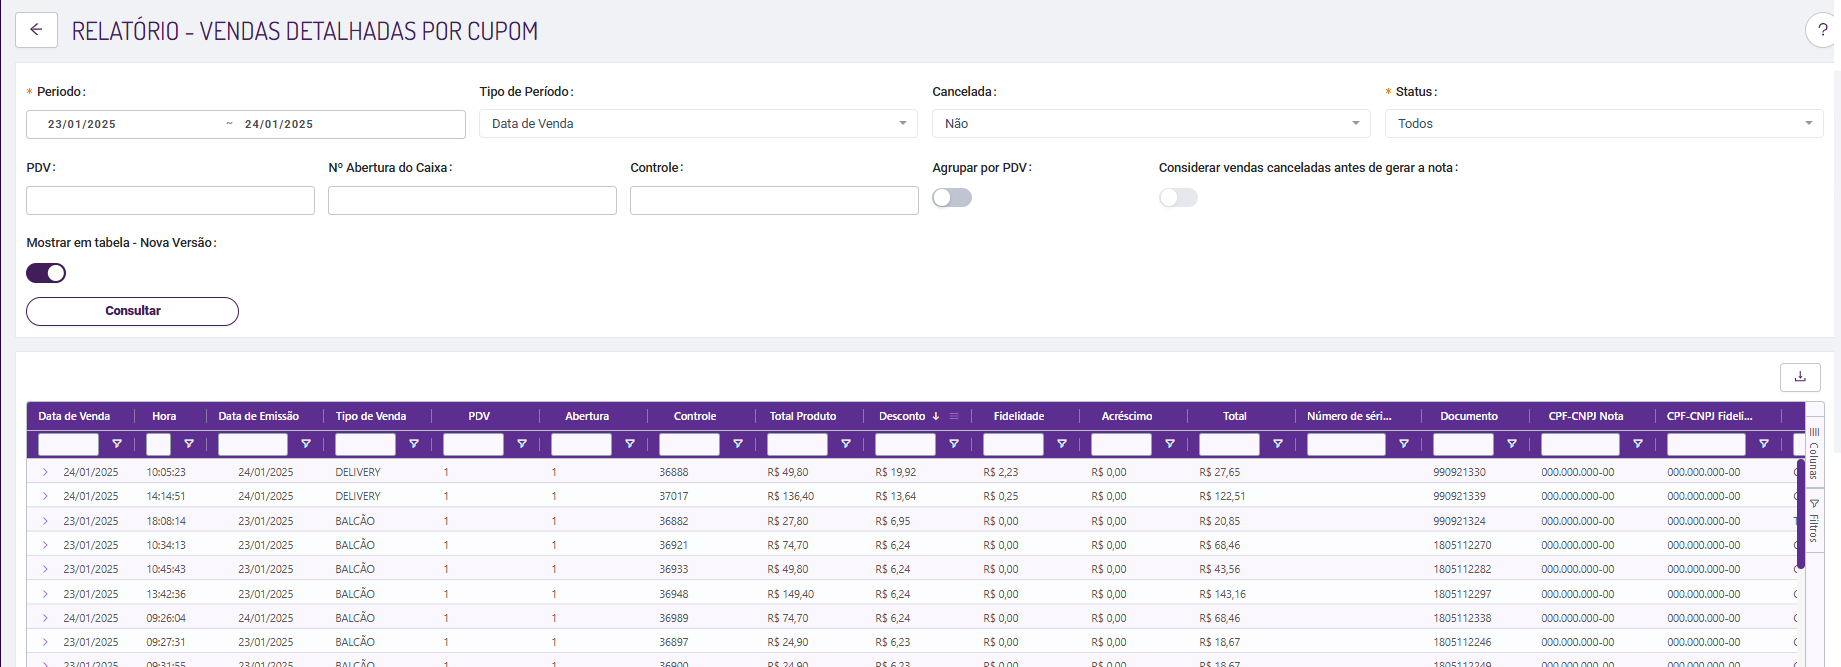The image size is (1841, 667).
Task: Disable Mostrar em tabela Nova Versão switch
Action: (x=46, y=273)
